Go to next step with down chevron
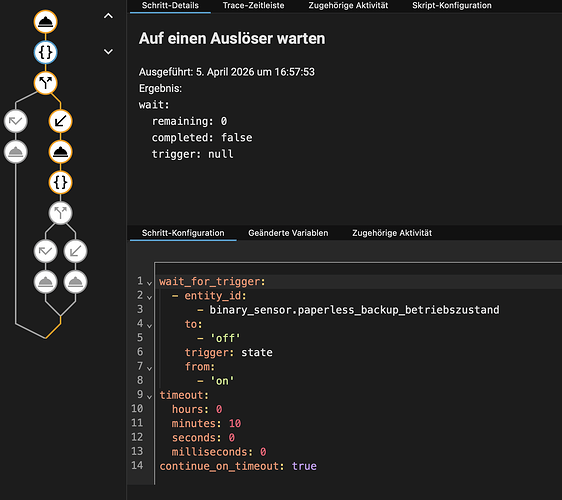Viewport: 562px width, 500px height. click(108, 52)
